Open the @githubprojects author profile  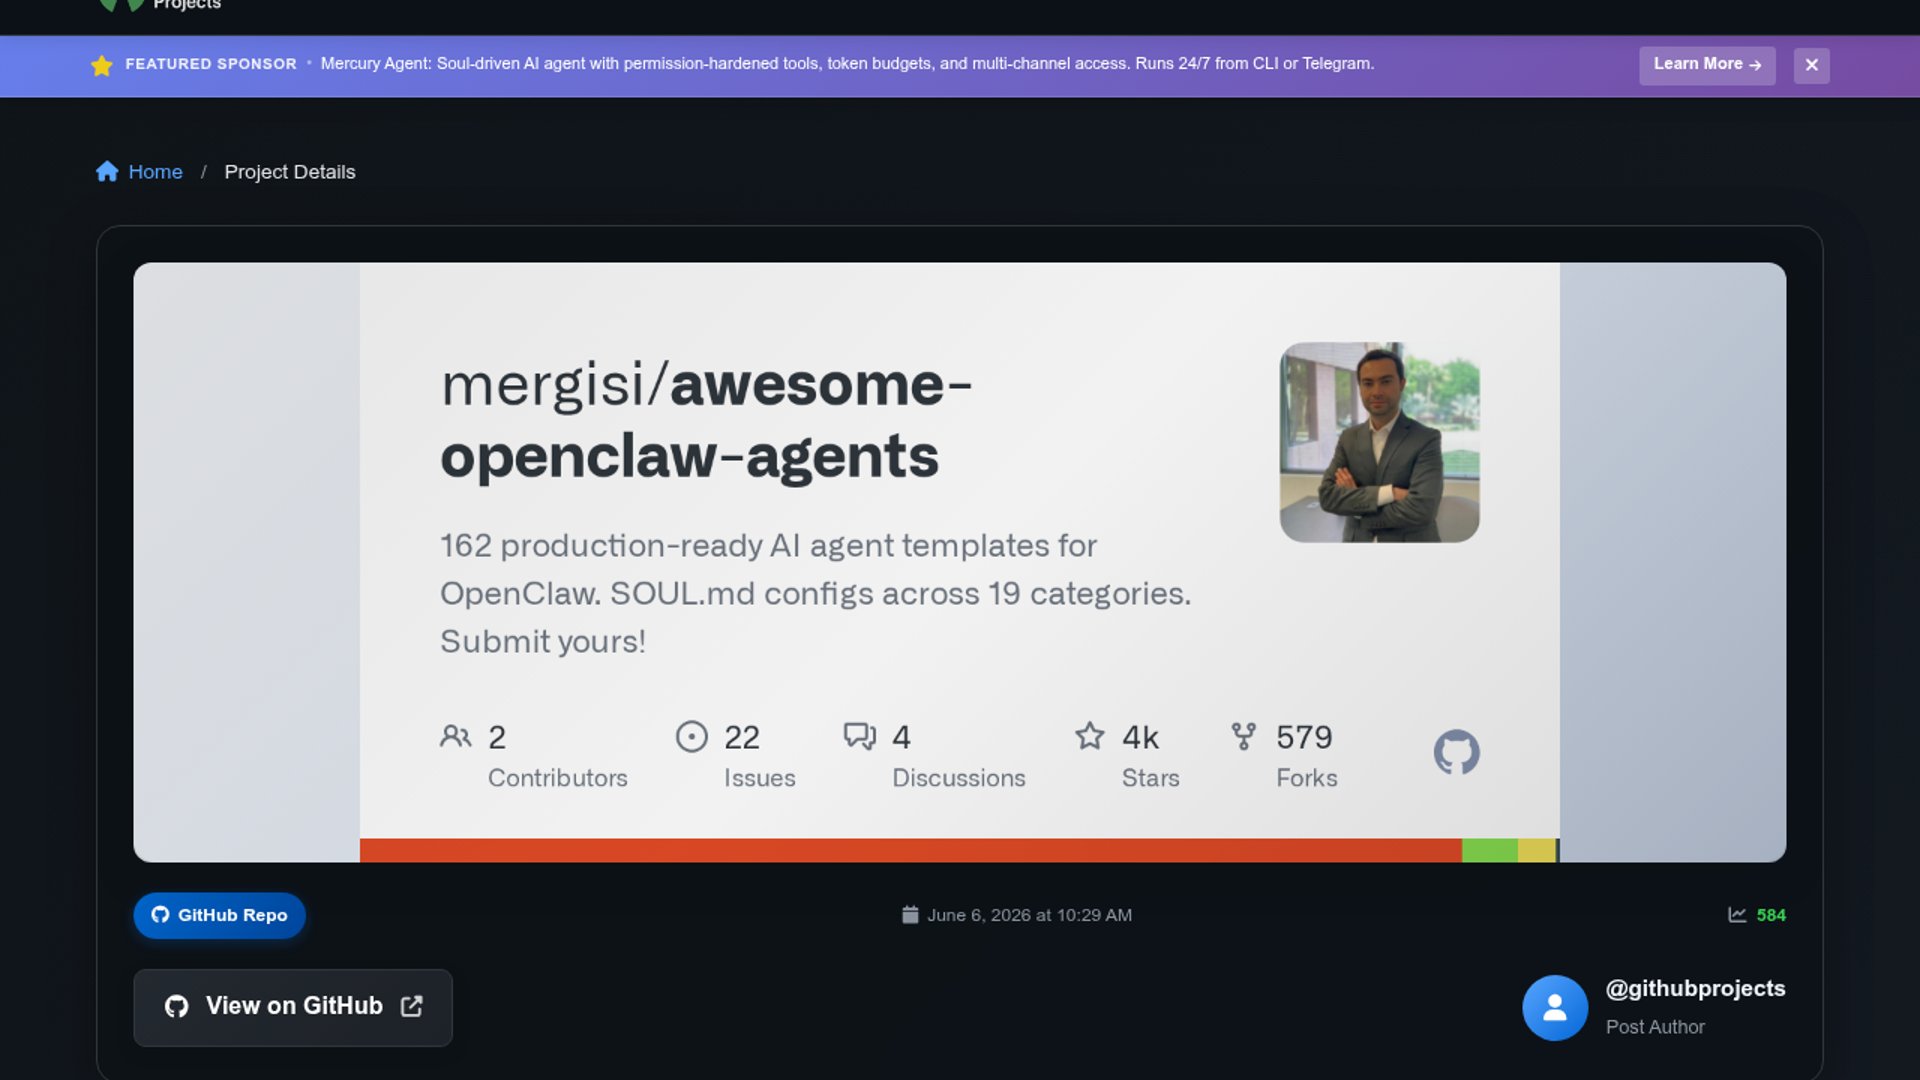1695,988
